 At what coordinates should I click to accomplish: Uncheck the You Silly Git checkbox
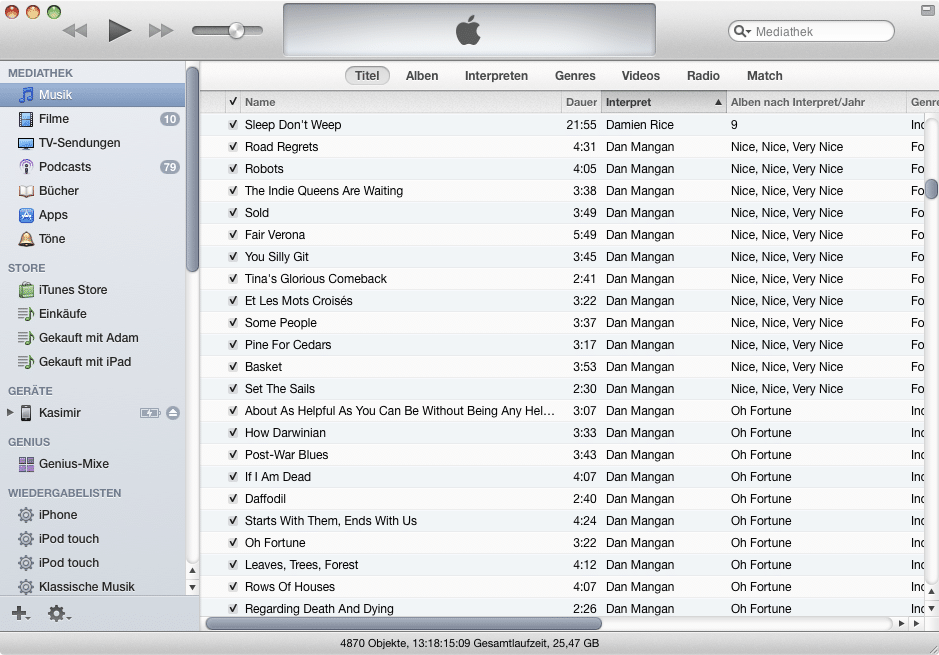pos(233,257)
